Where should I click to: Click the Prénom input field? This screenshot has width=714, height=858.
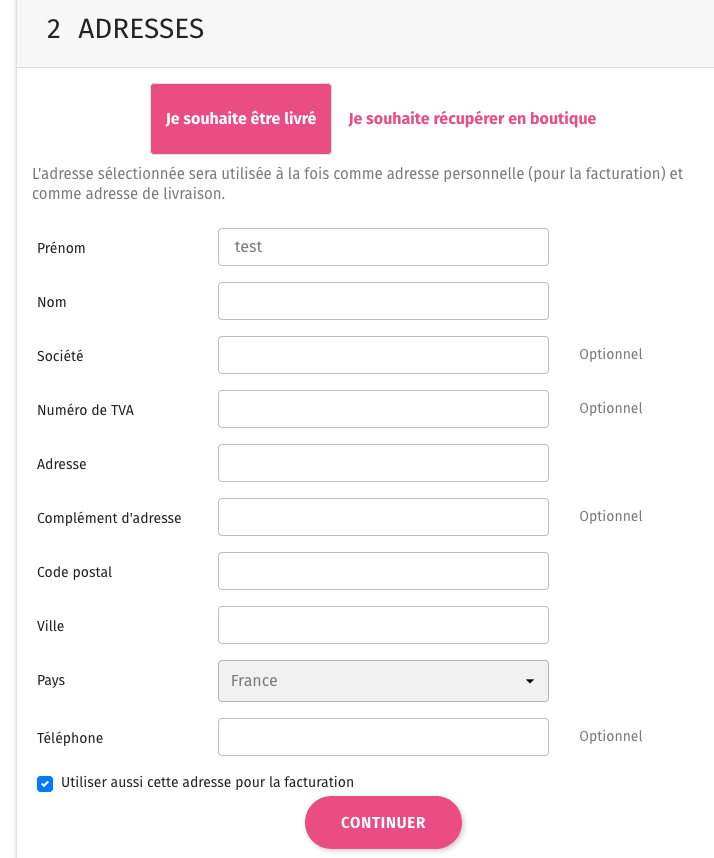coord(383,247)
